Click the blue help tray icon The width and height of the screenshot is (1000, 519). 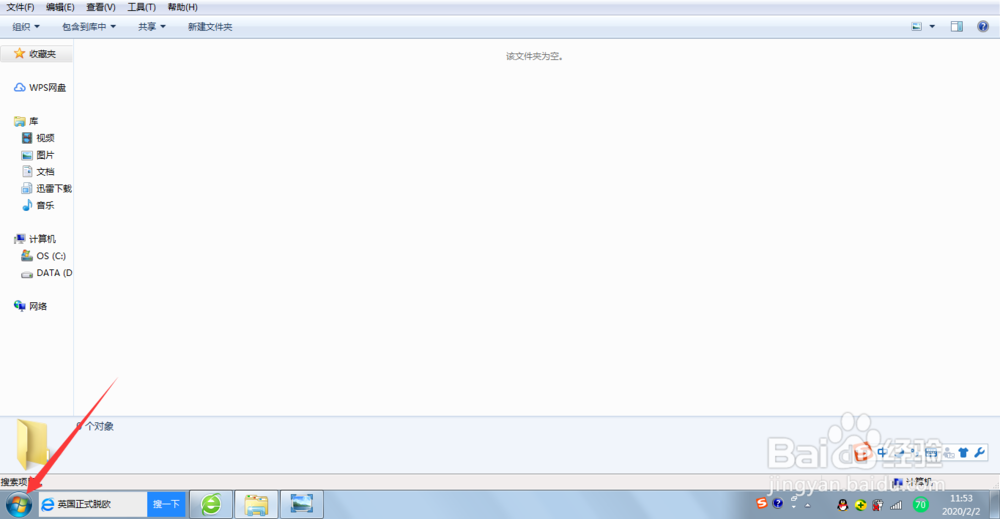tap(777, 503)
